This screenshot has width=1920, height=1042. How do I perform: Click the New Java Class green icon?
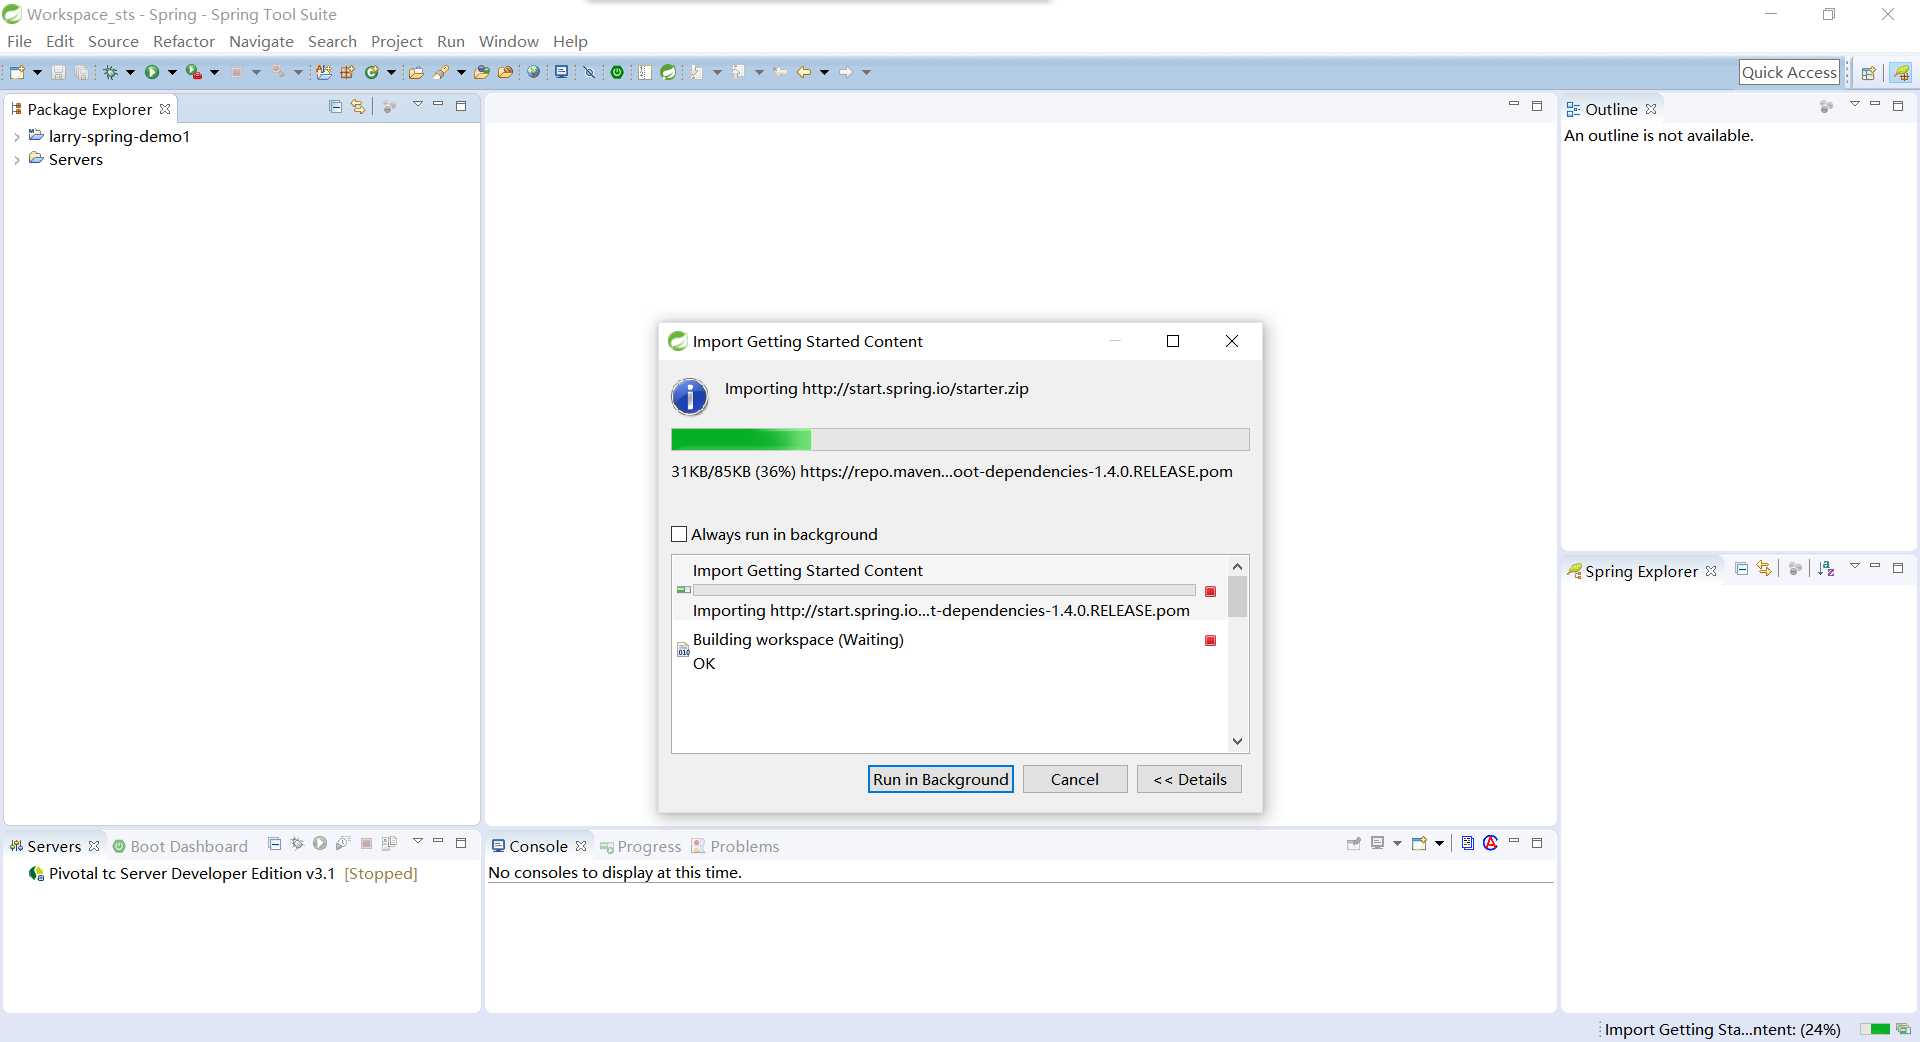(x=371, y=72)
